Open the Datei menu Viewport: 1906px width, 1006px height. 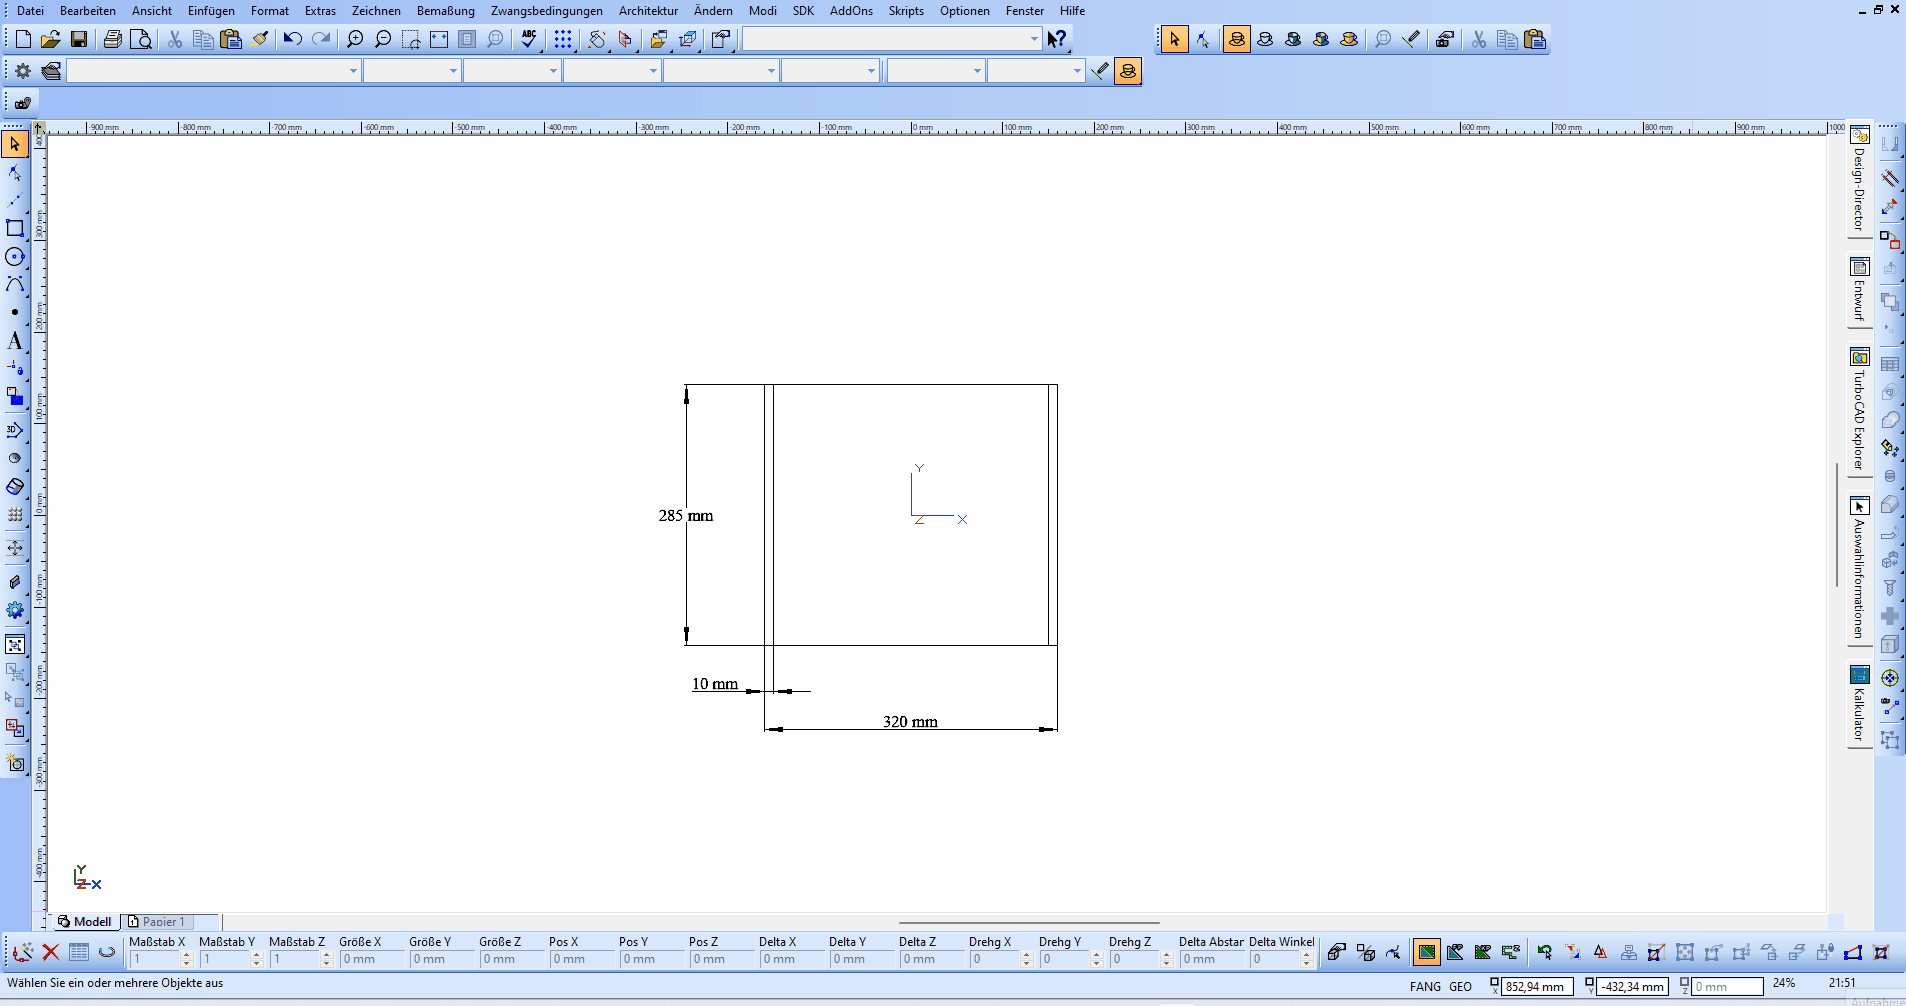coord(30,11)
